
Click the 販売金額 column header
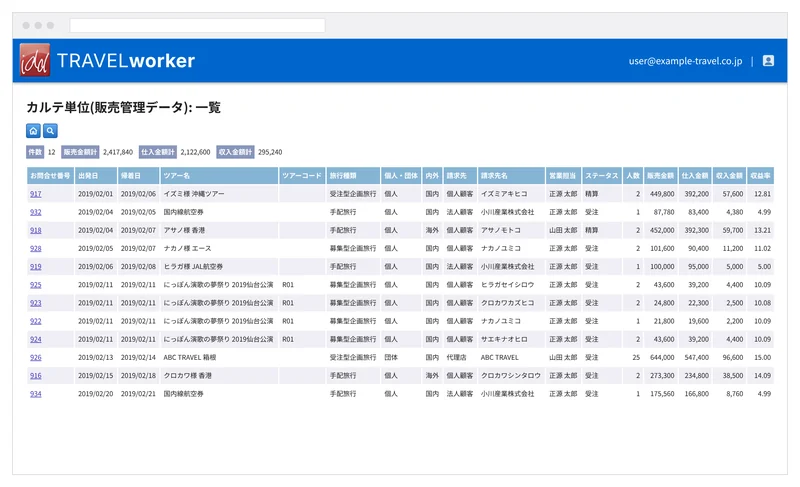(x=661, y=175)
